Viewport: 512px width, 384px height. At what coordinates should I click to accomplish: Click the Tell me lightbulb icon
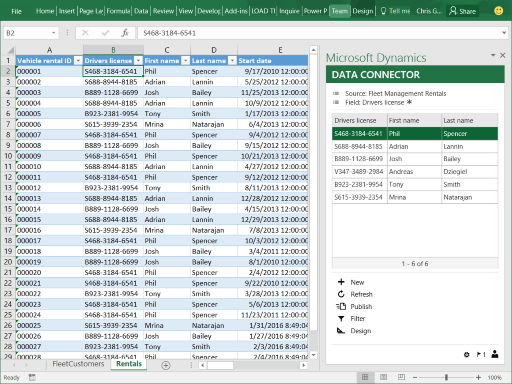(383, 11)
